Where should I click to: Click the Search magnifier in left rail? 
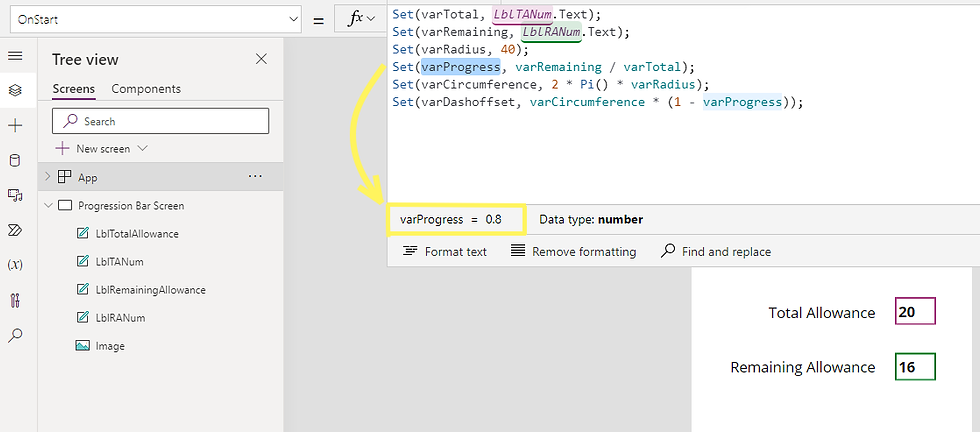[15, 336]
